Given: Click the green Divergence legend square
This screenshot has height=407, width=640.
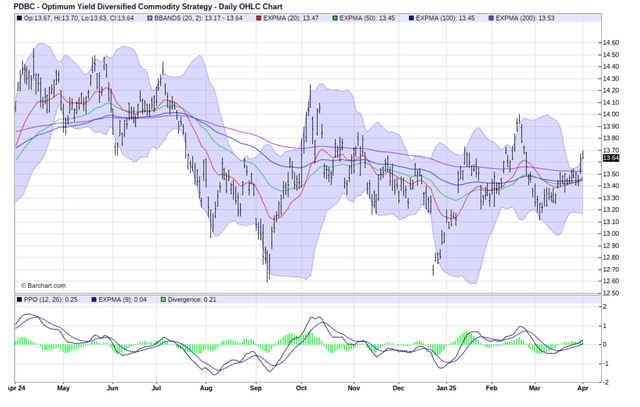Looking at the screenshot, I should coord(163,300).
